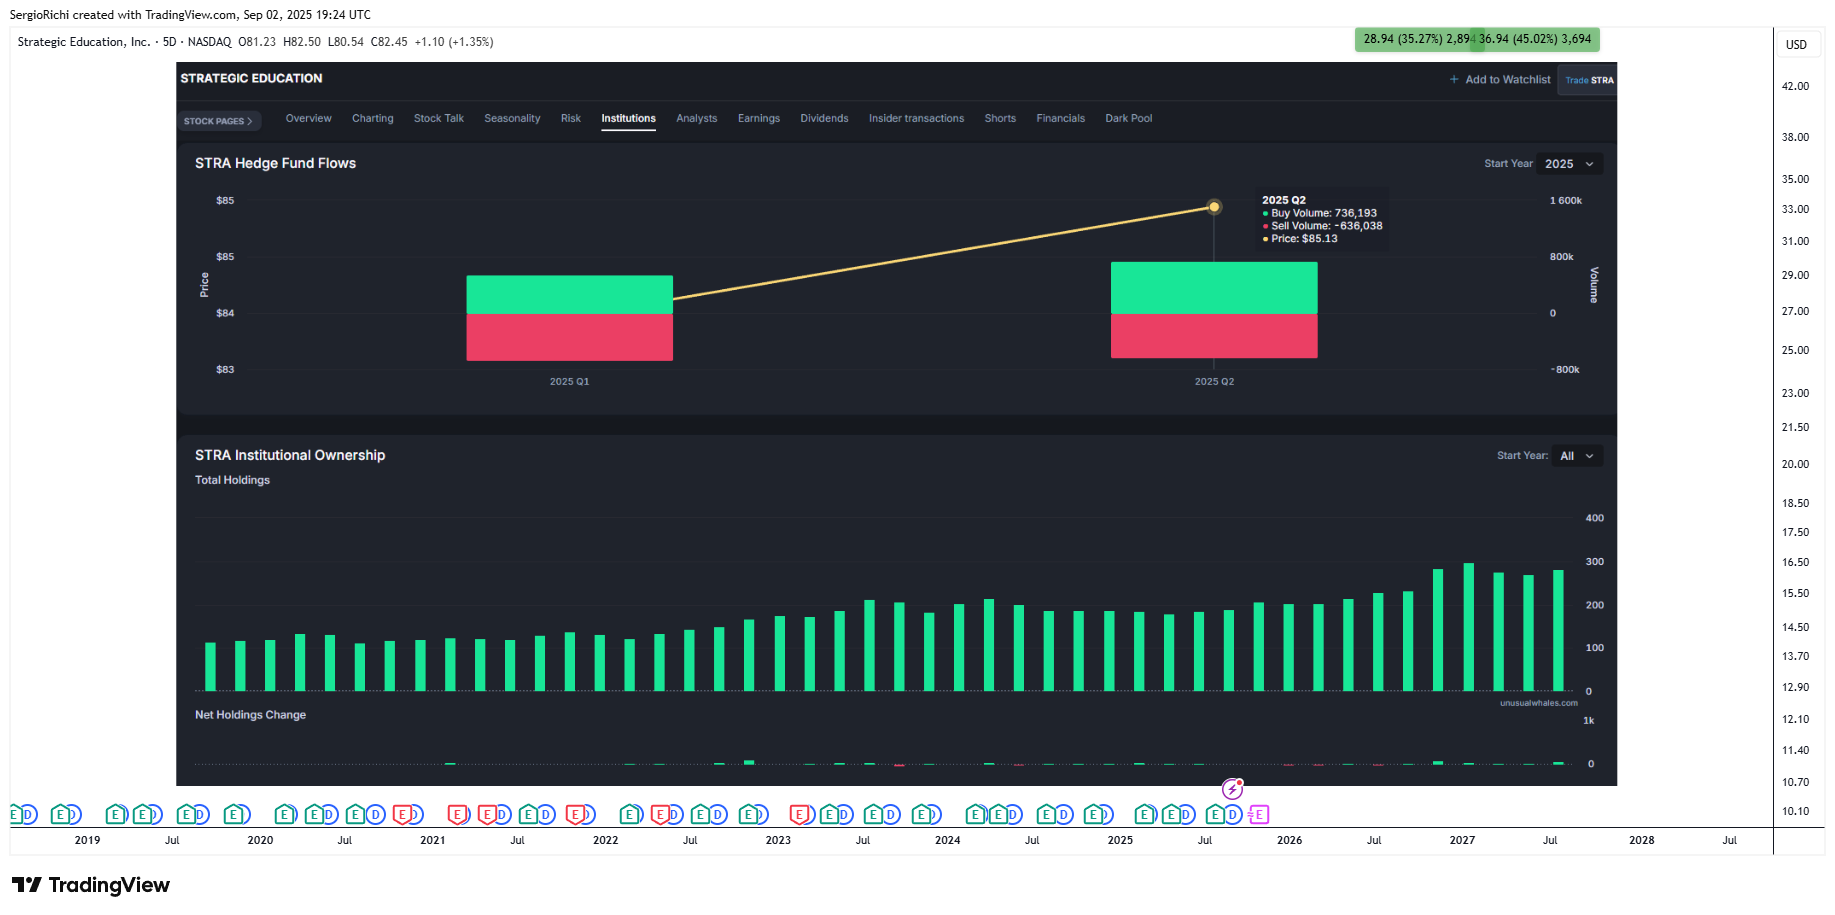Click the 10.10 value on the price scale
1835x915 pixels.
(1795, 811)
